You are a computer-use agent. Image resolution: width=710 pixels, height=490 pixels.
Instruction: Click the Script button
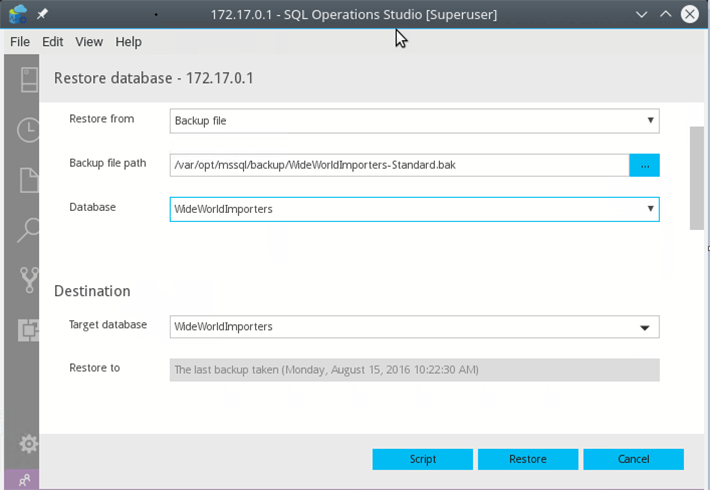click(422, 459)
